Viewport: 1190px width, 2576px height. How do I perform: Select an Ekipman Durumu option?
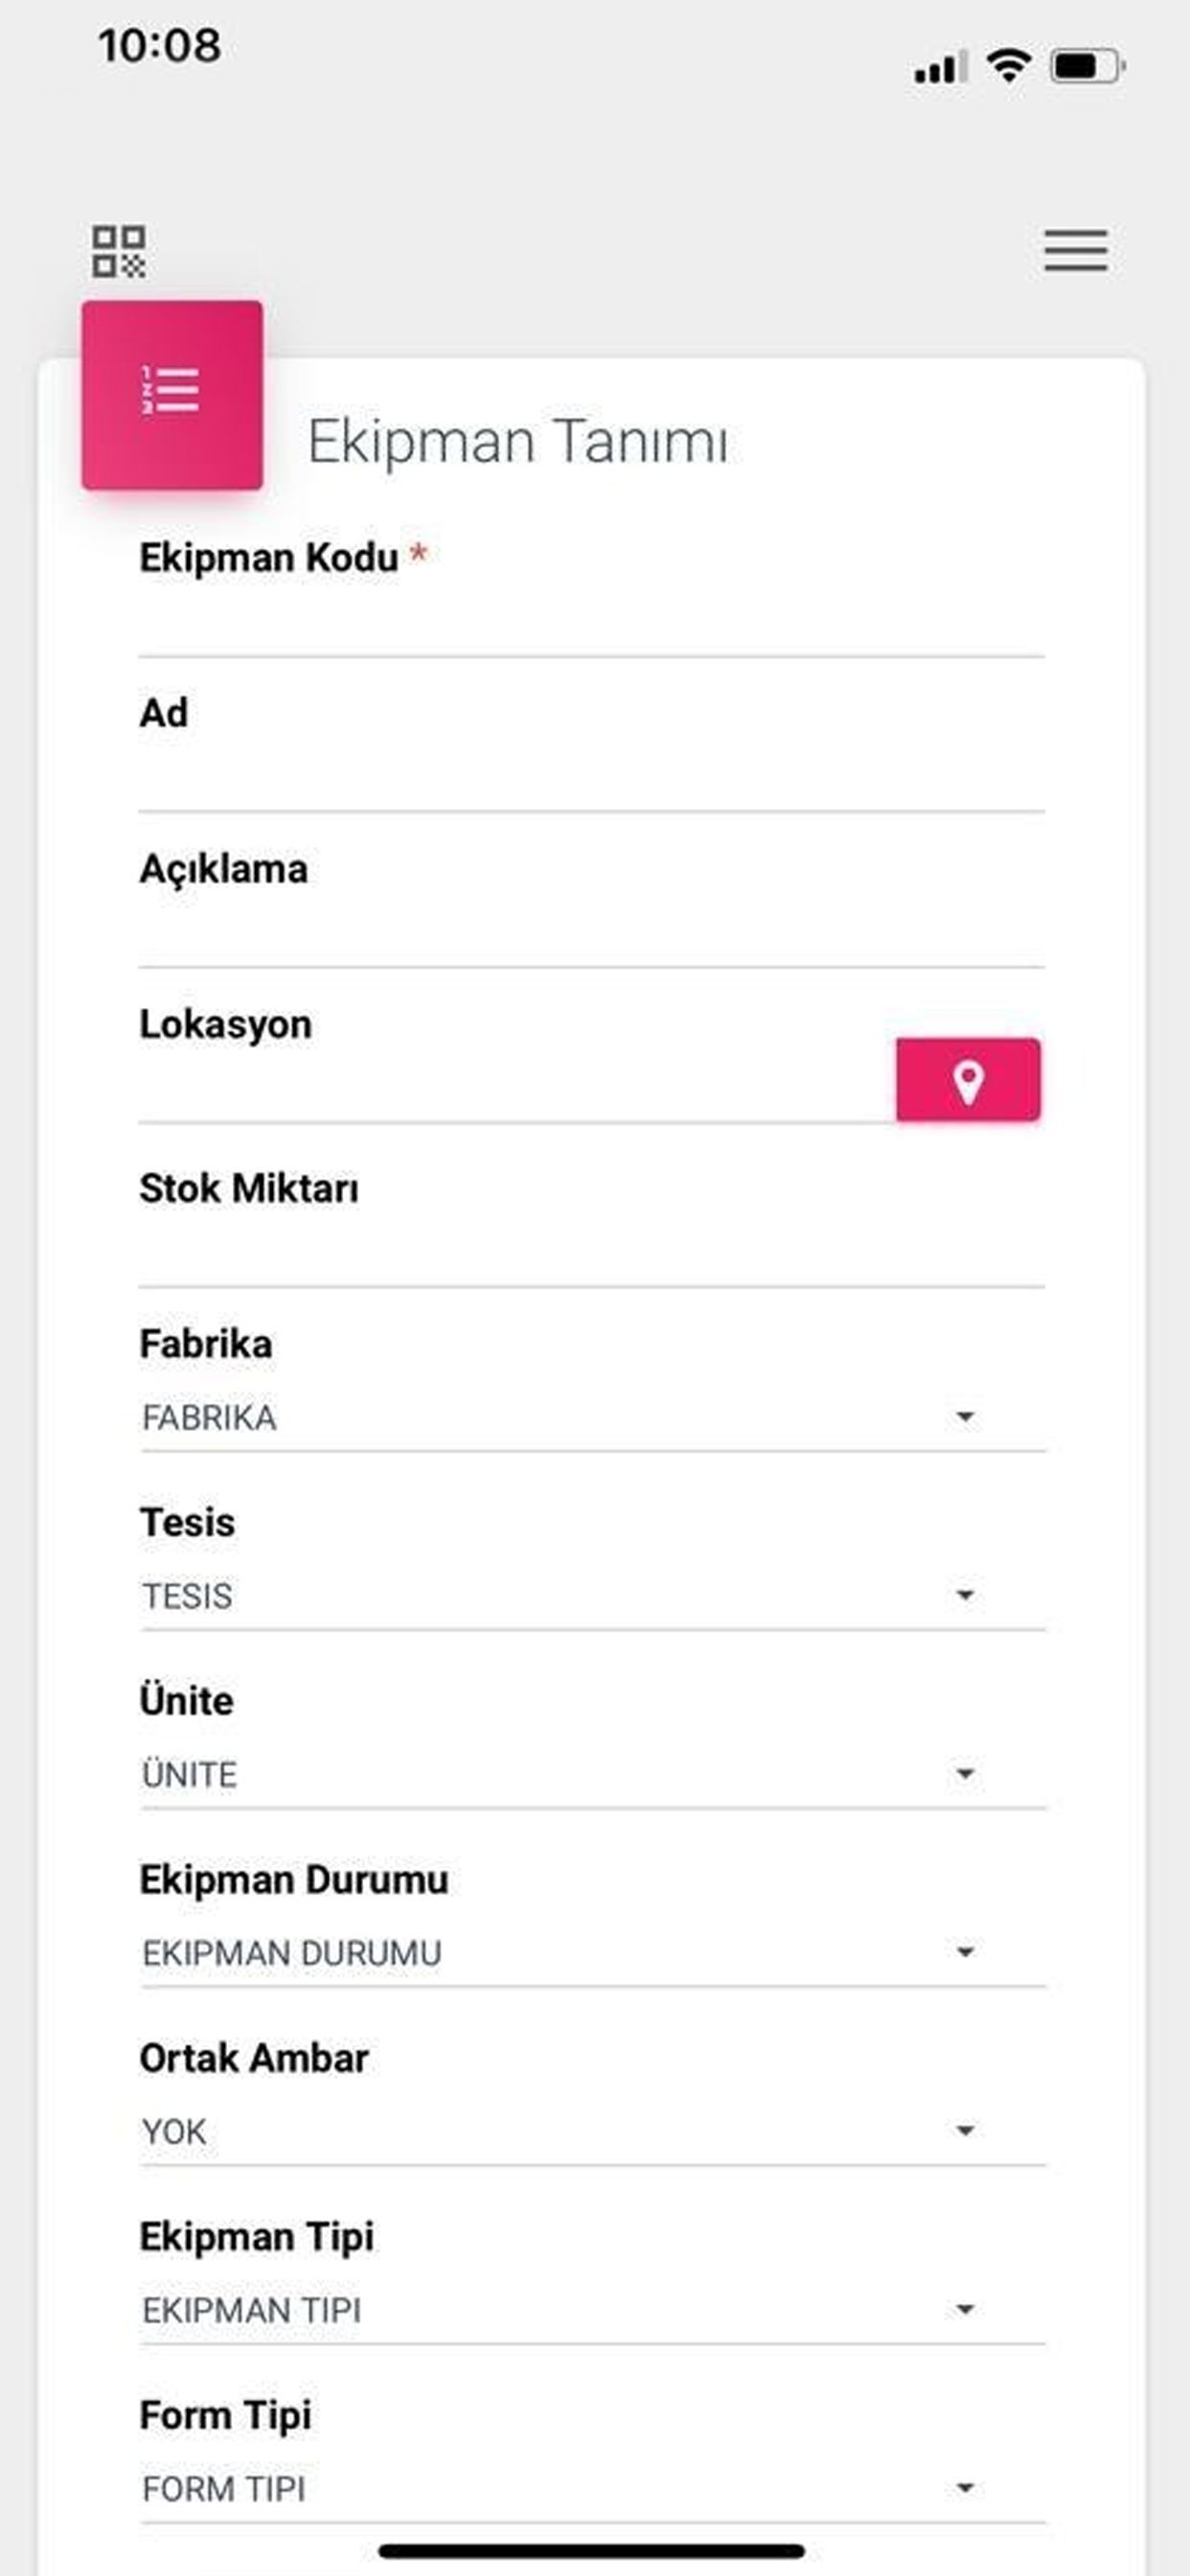pos(592,1953)
